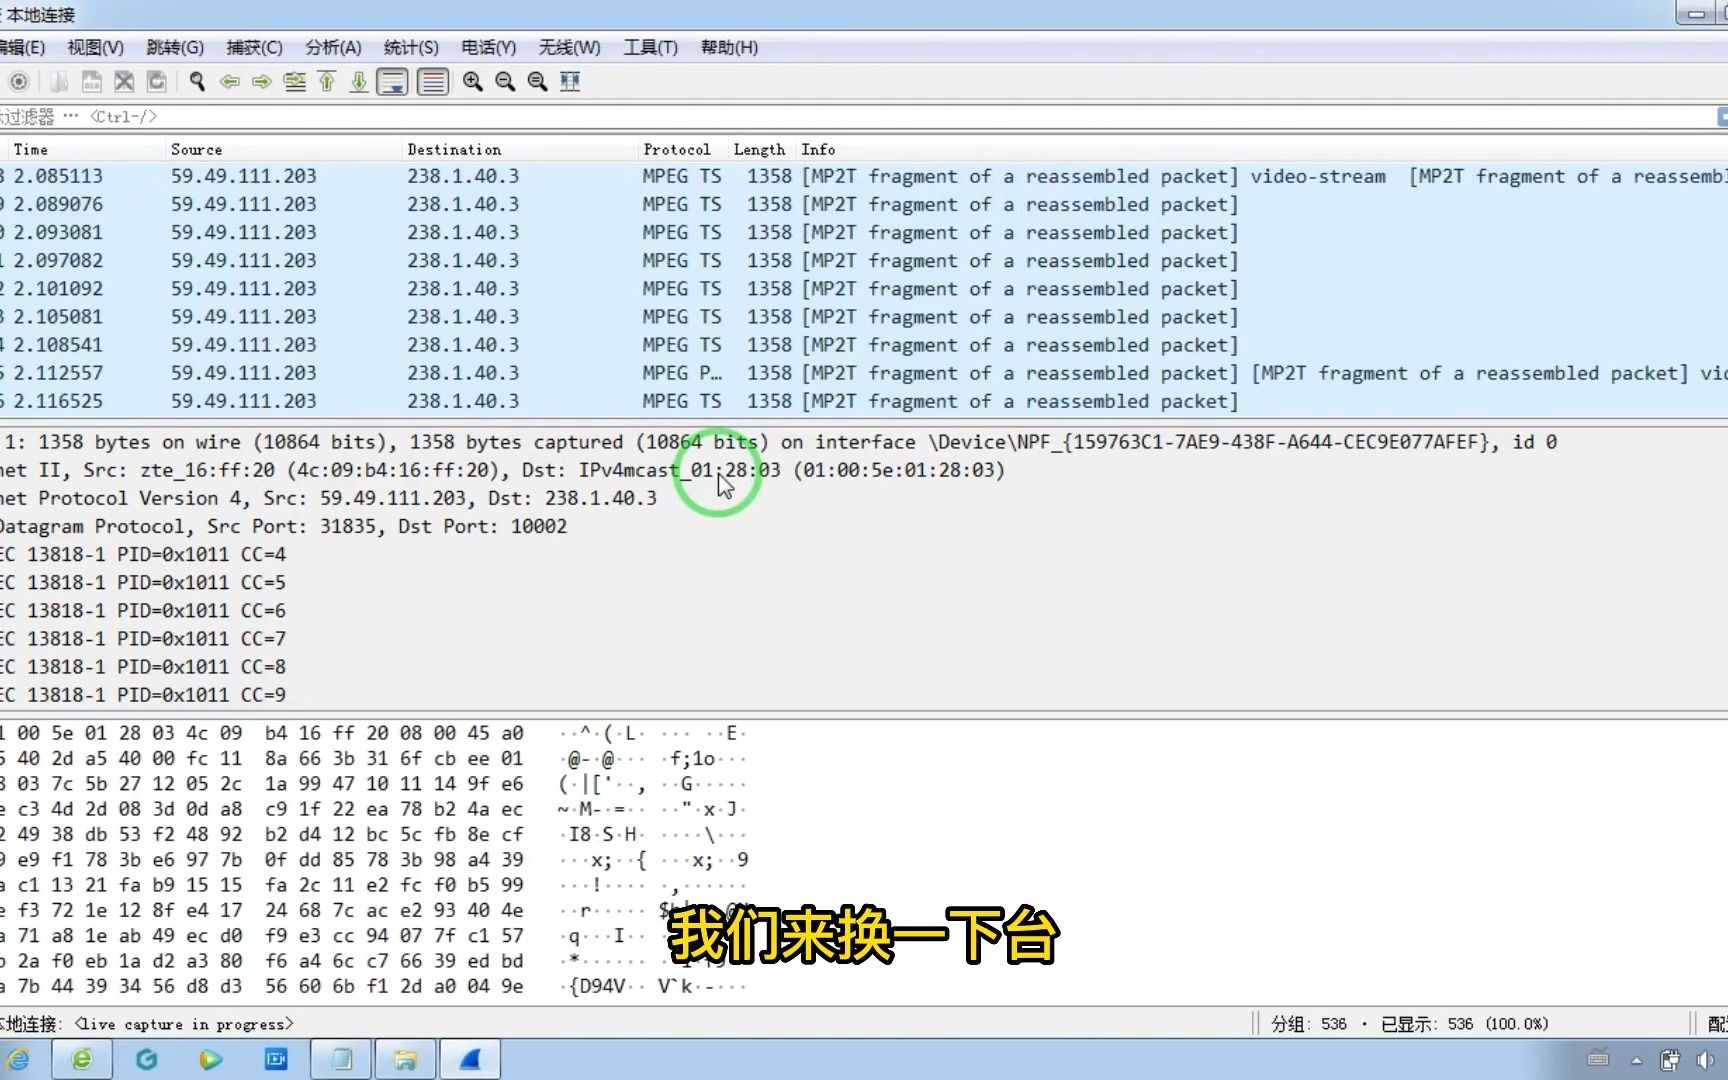Screen dimensions: 1728x1080
Task: Jump to last packet icon
Action: [x=359, y=82]
